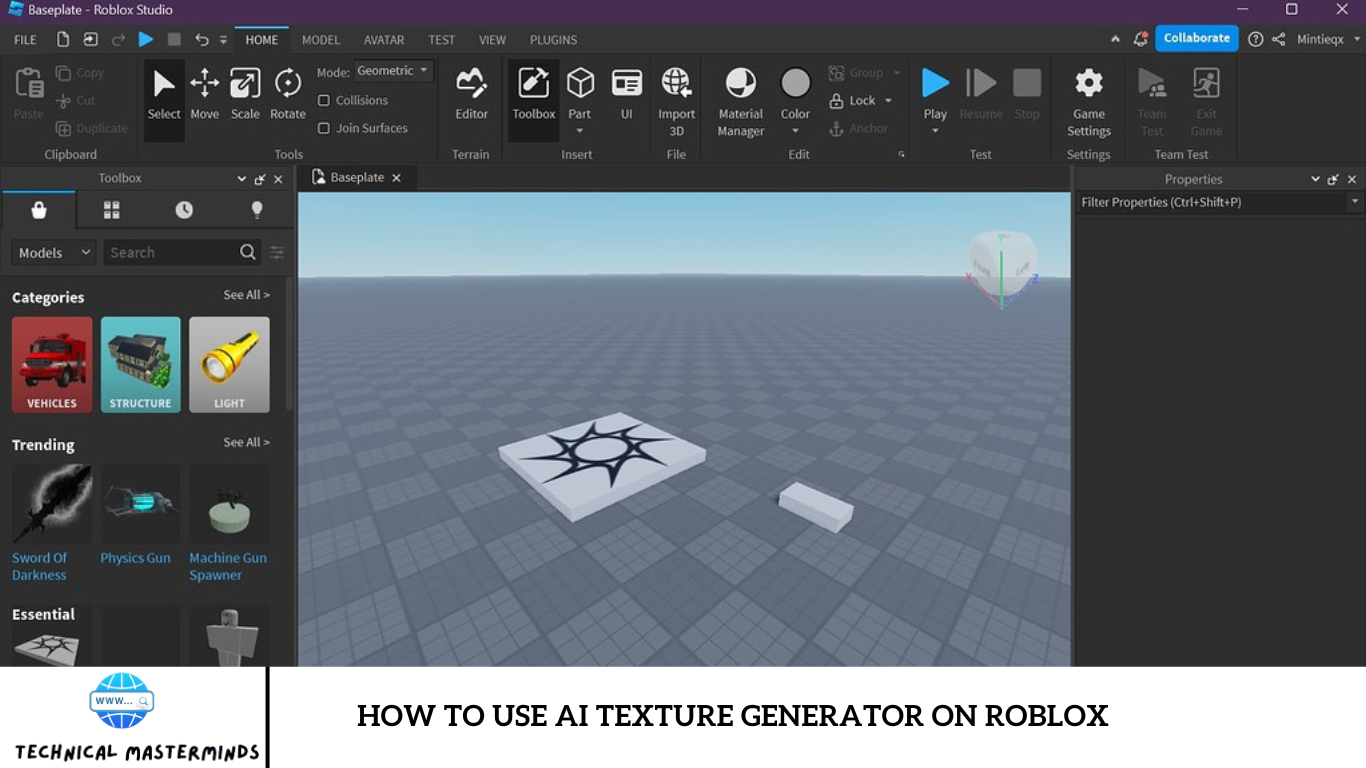Viewport: 1366px width, 768px height.
Task: Switch to the TEST tab
Action: [x=442, y=40]
